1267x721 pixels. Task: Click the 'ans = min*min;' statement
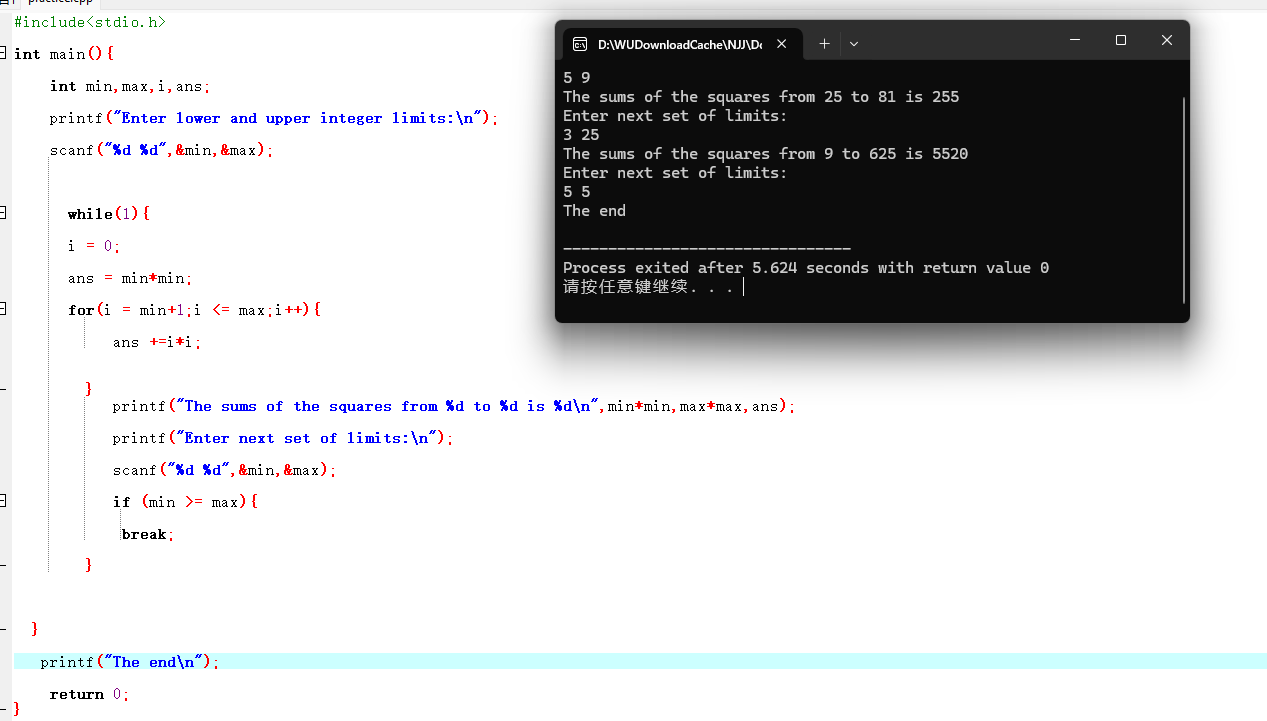pyautogui.click(x=130, y=278)
